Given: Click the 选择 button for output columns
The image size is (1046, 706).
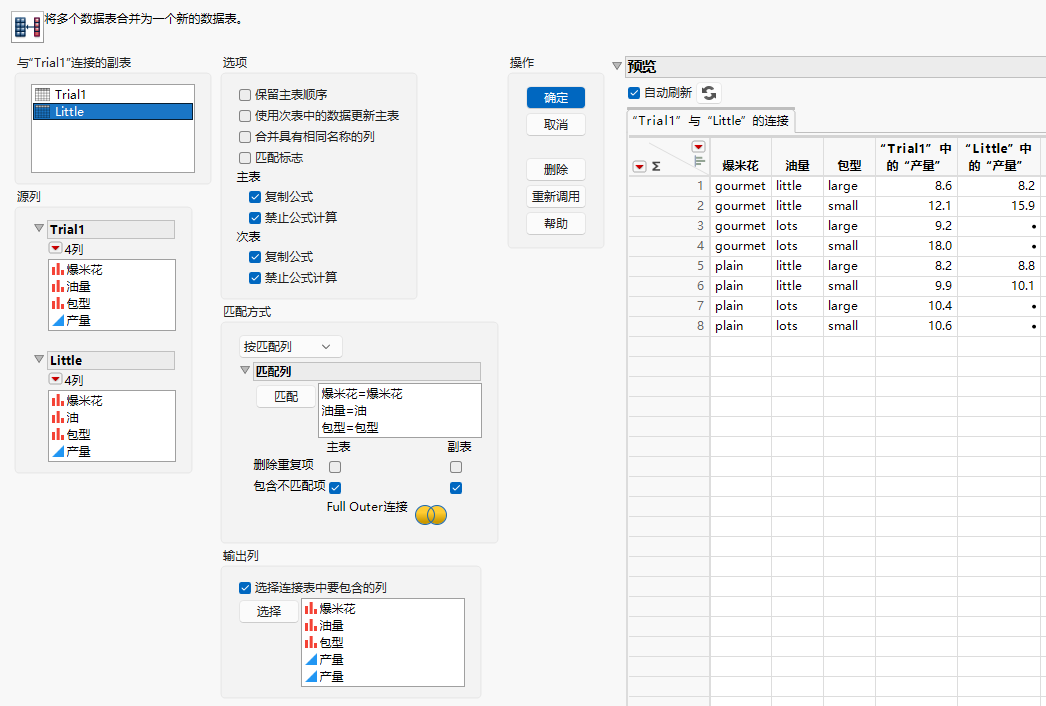Looking at the screenshot, I should pos(269,611).
